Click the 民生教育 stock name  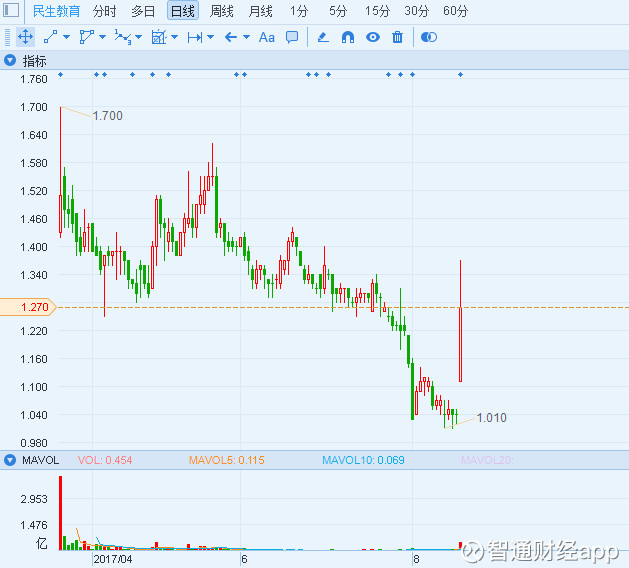coord(56,11)
